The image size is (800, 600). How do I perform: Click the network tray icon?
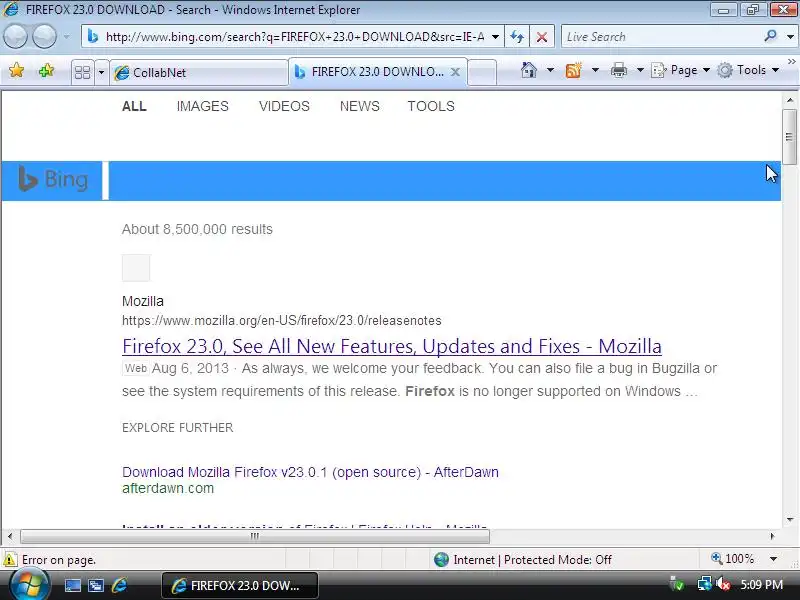[704, 584]
